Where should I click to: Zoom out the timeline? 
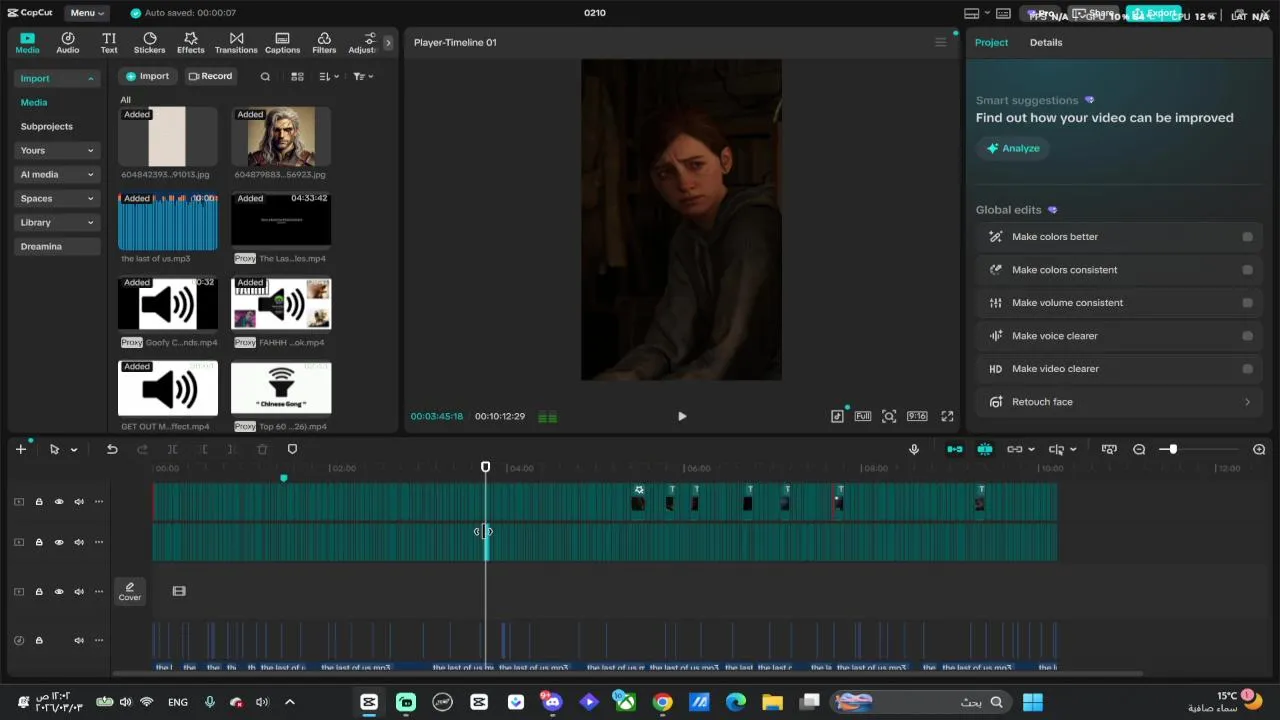1139,449
